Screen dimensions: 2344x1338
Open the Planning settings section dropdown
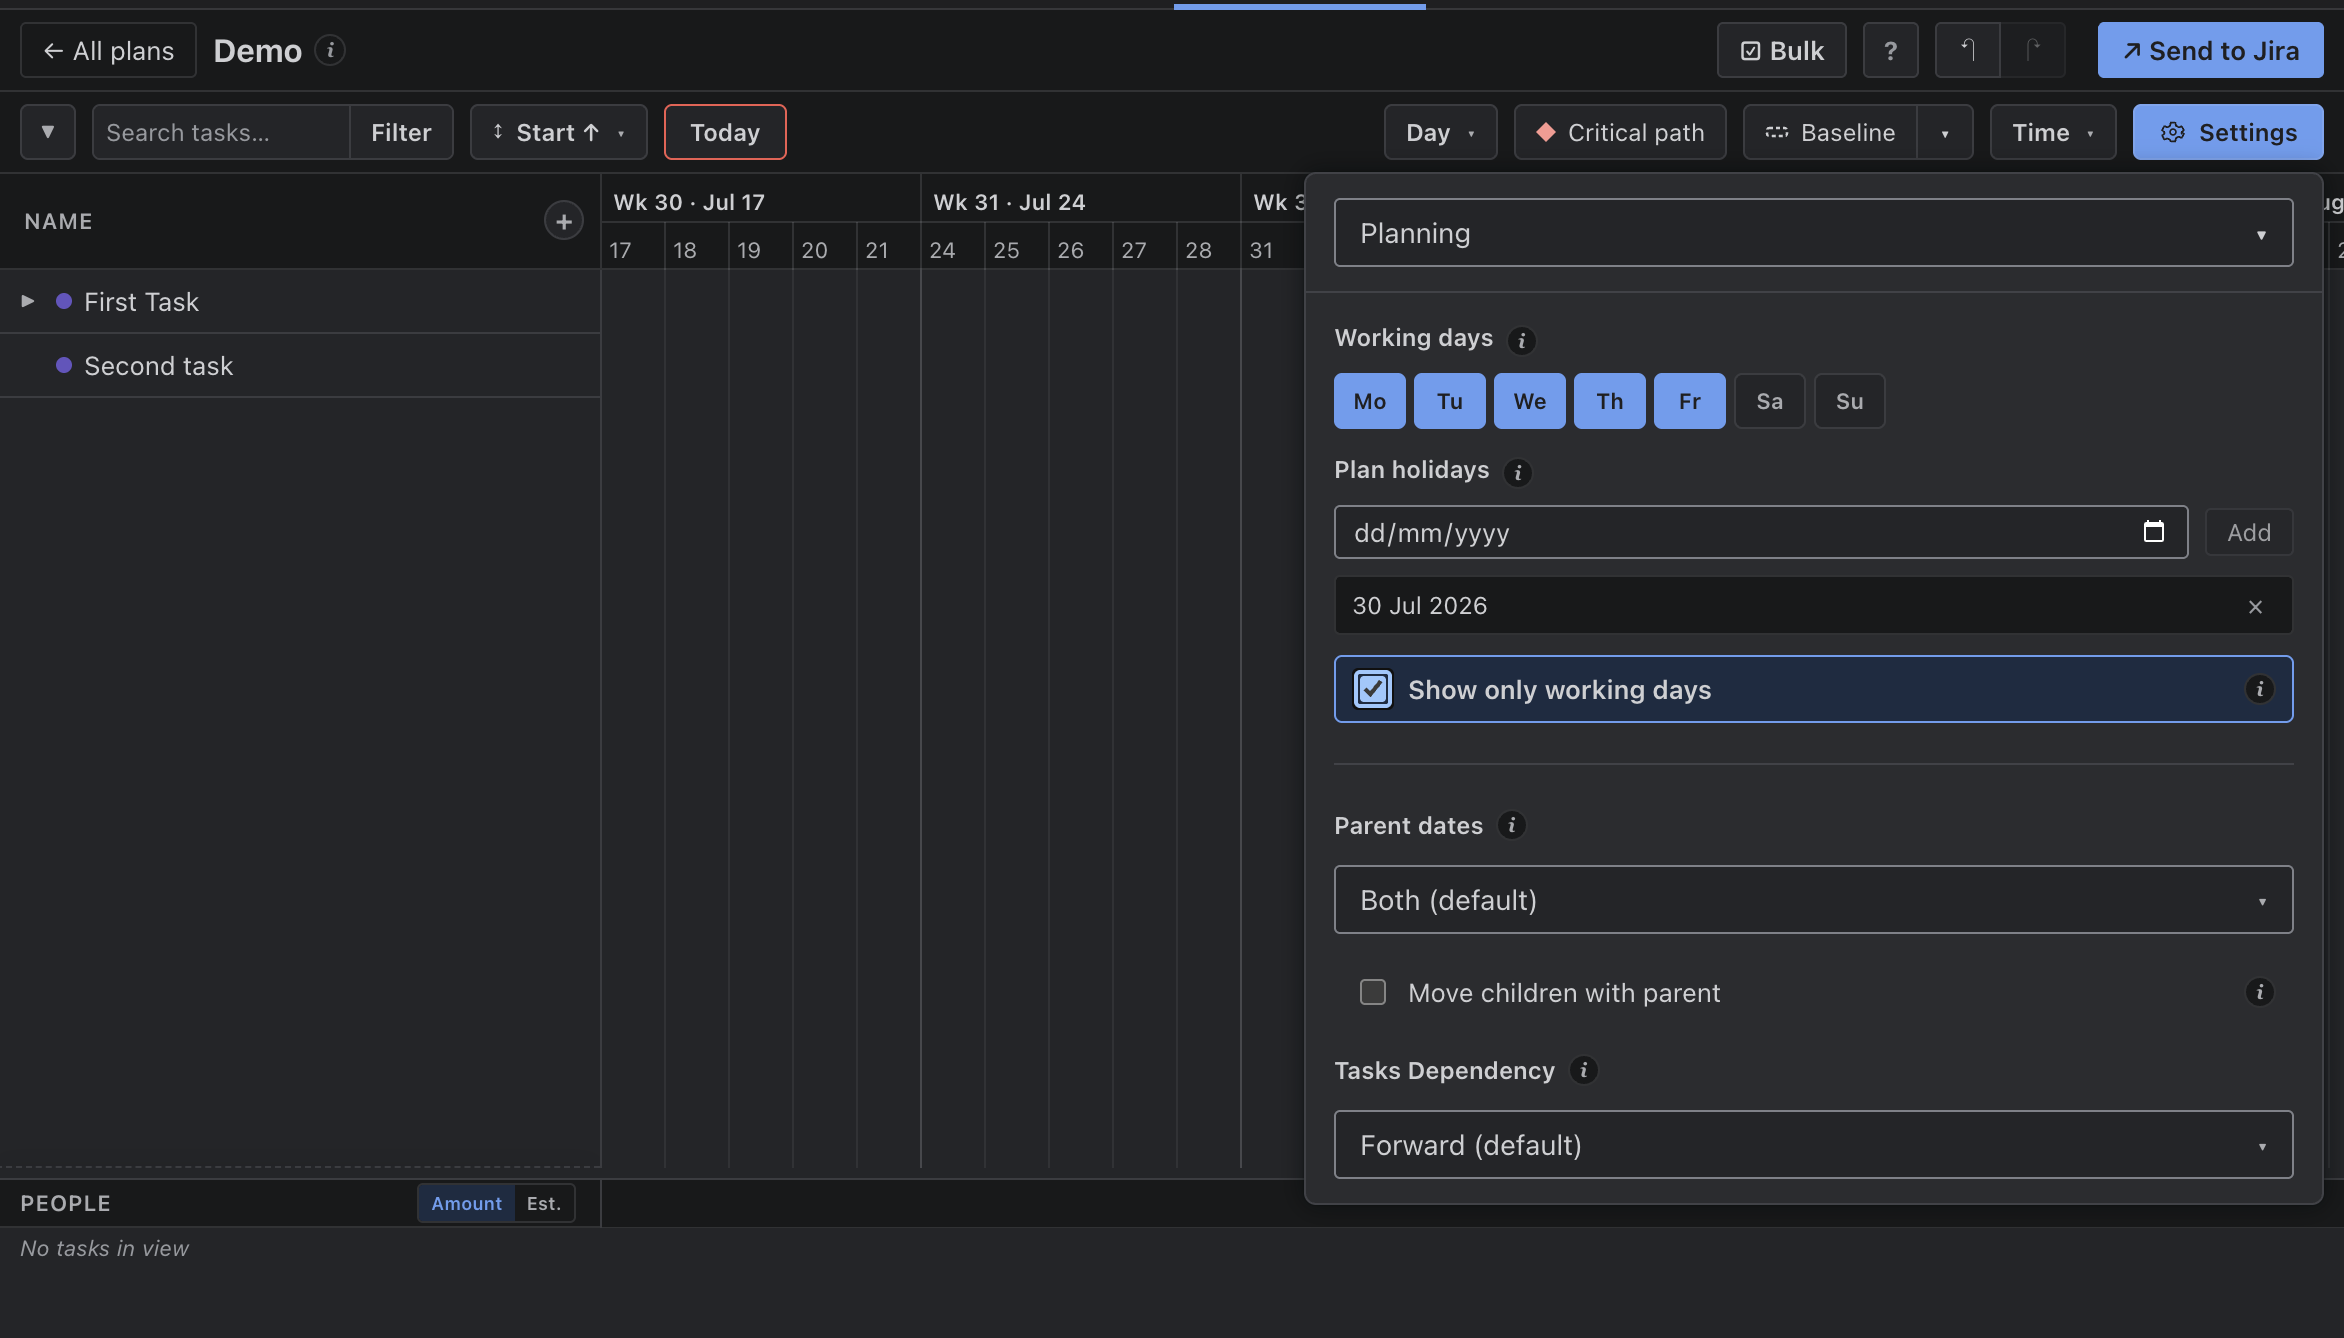1813,233
